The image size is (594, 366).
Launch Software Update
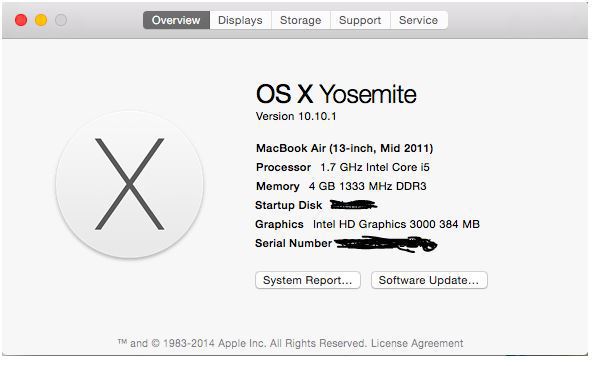[429, 280]
